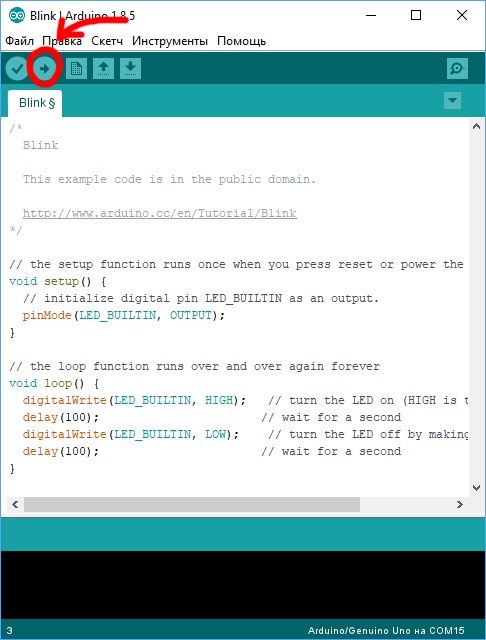Image resolution: width=486 pixels, height=640 pixels.
Task: Click the Arduino logo in title bar
Action: point(17,16)
